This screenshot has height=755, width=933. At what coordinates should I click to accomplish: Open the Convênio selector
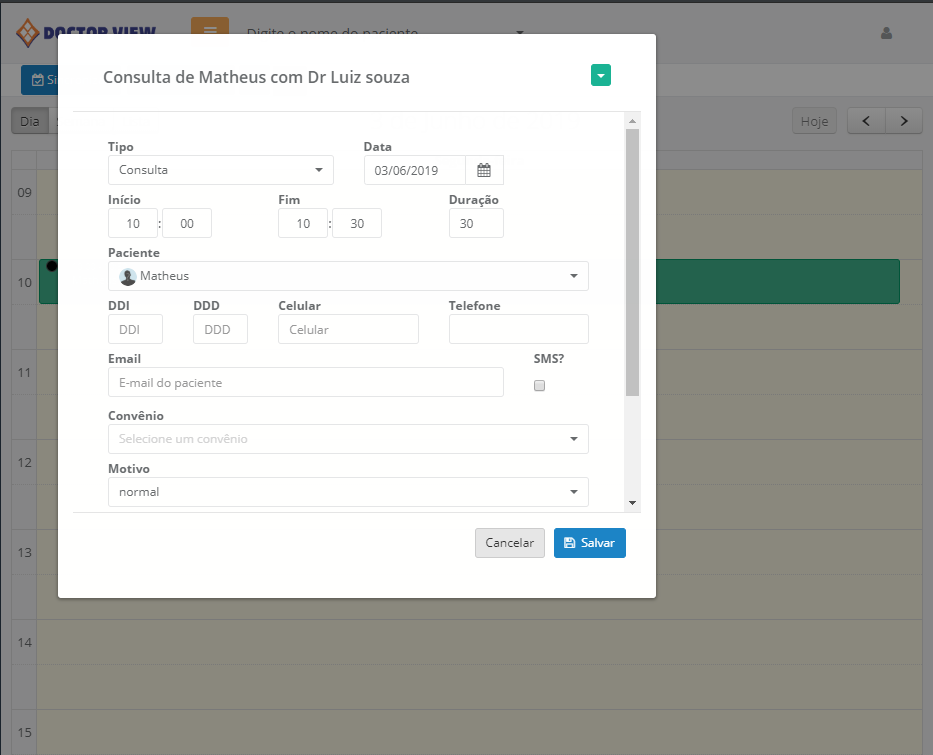coord(348,439)
